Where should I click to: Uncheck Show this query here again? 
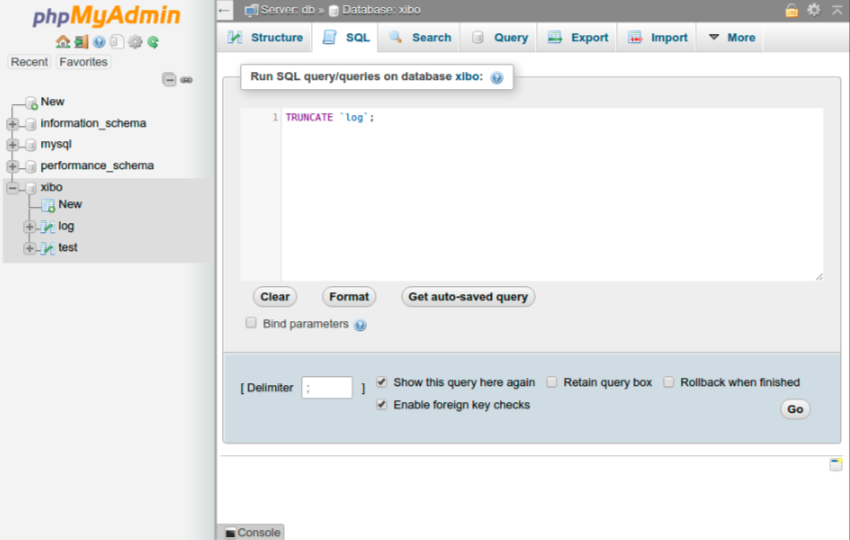click(x=382, y=382)
